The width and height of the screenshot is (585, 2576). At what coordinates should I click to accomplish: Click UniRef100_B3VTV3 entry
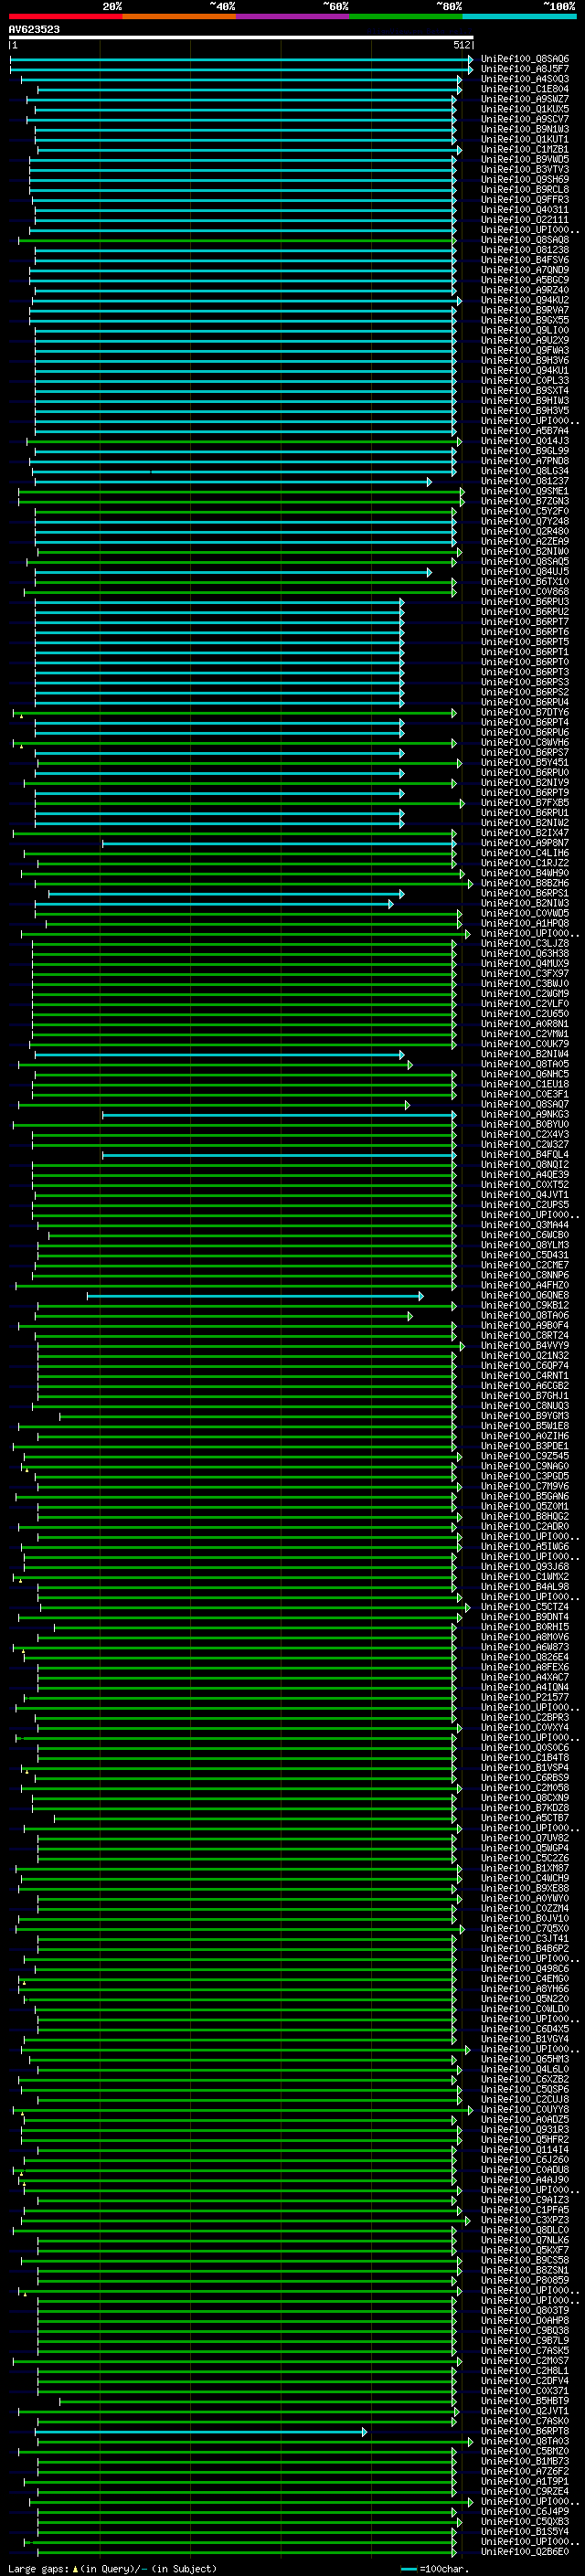pos(524,169)
